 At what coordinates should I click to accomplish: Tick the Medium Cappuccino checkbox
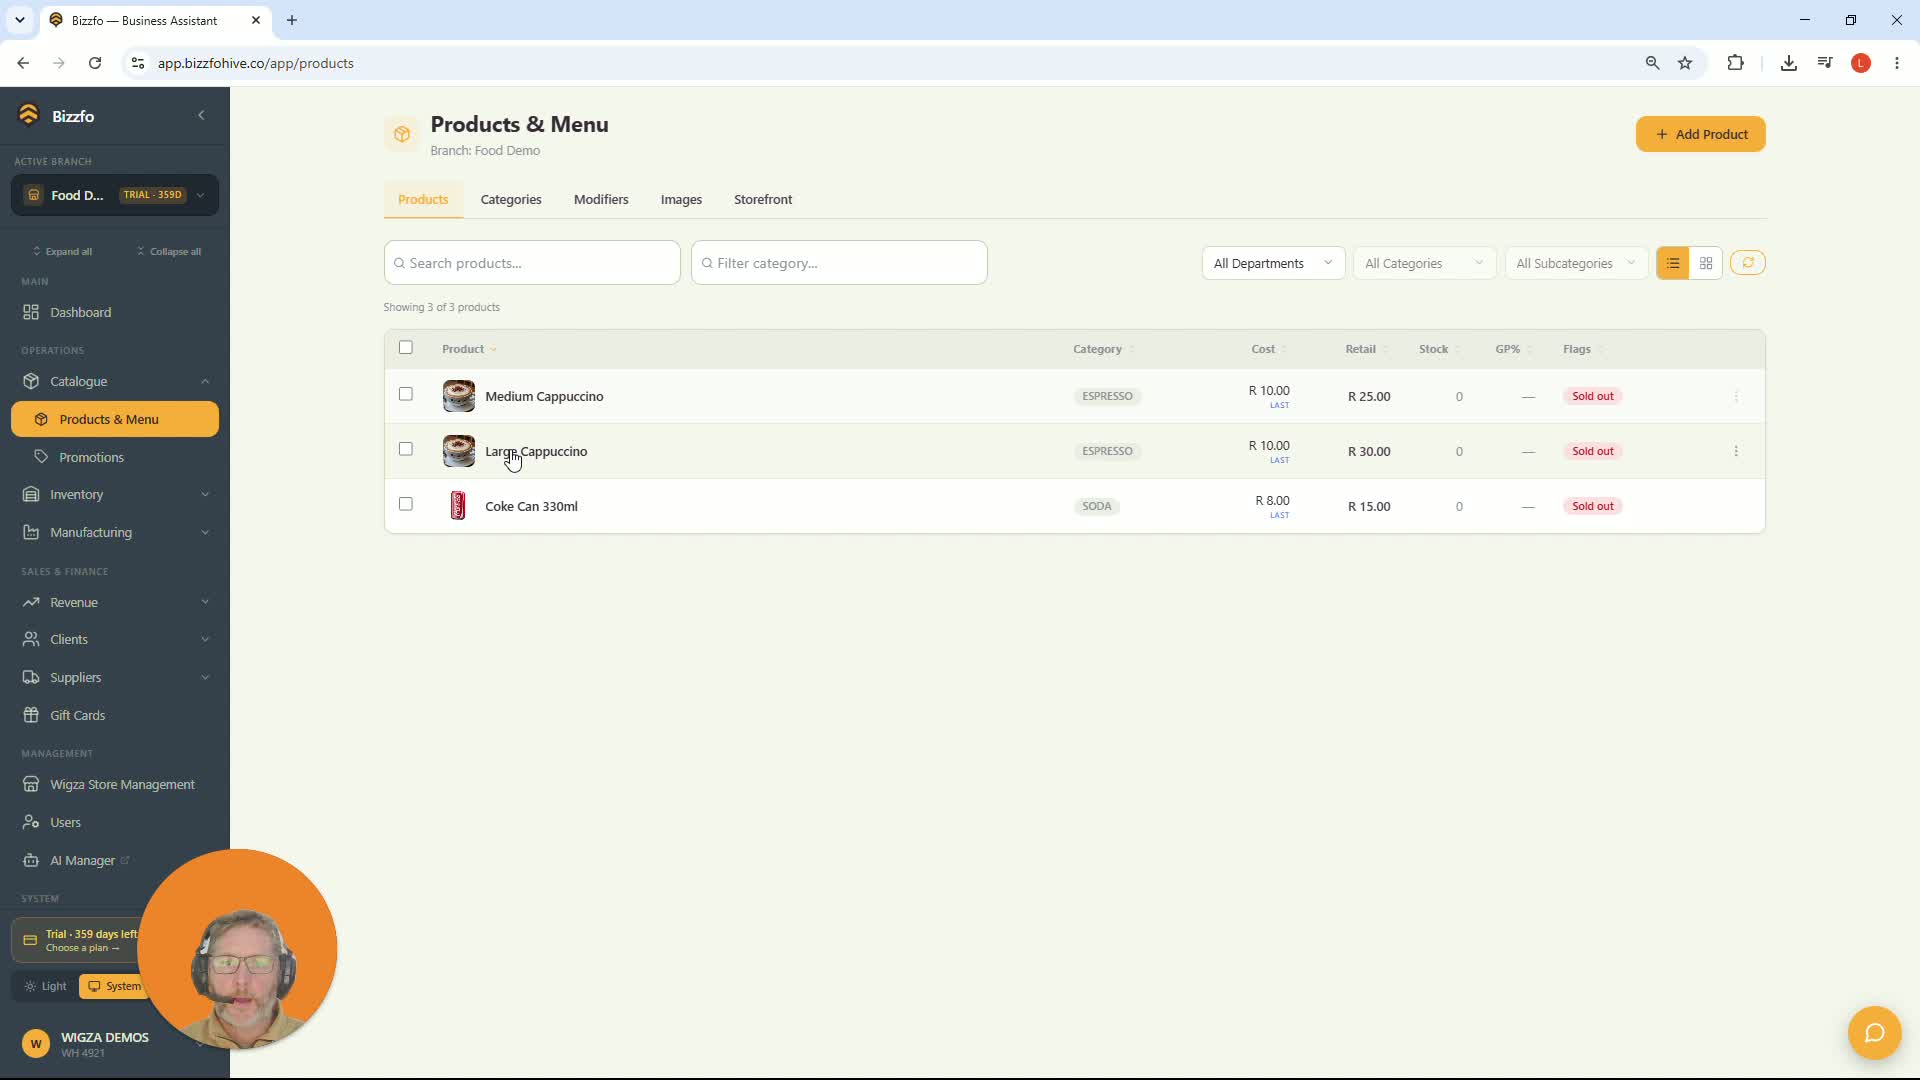click(406, 394)
